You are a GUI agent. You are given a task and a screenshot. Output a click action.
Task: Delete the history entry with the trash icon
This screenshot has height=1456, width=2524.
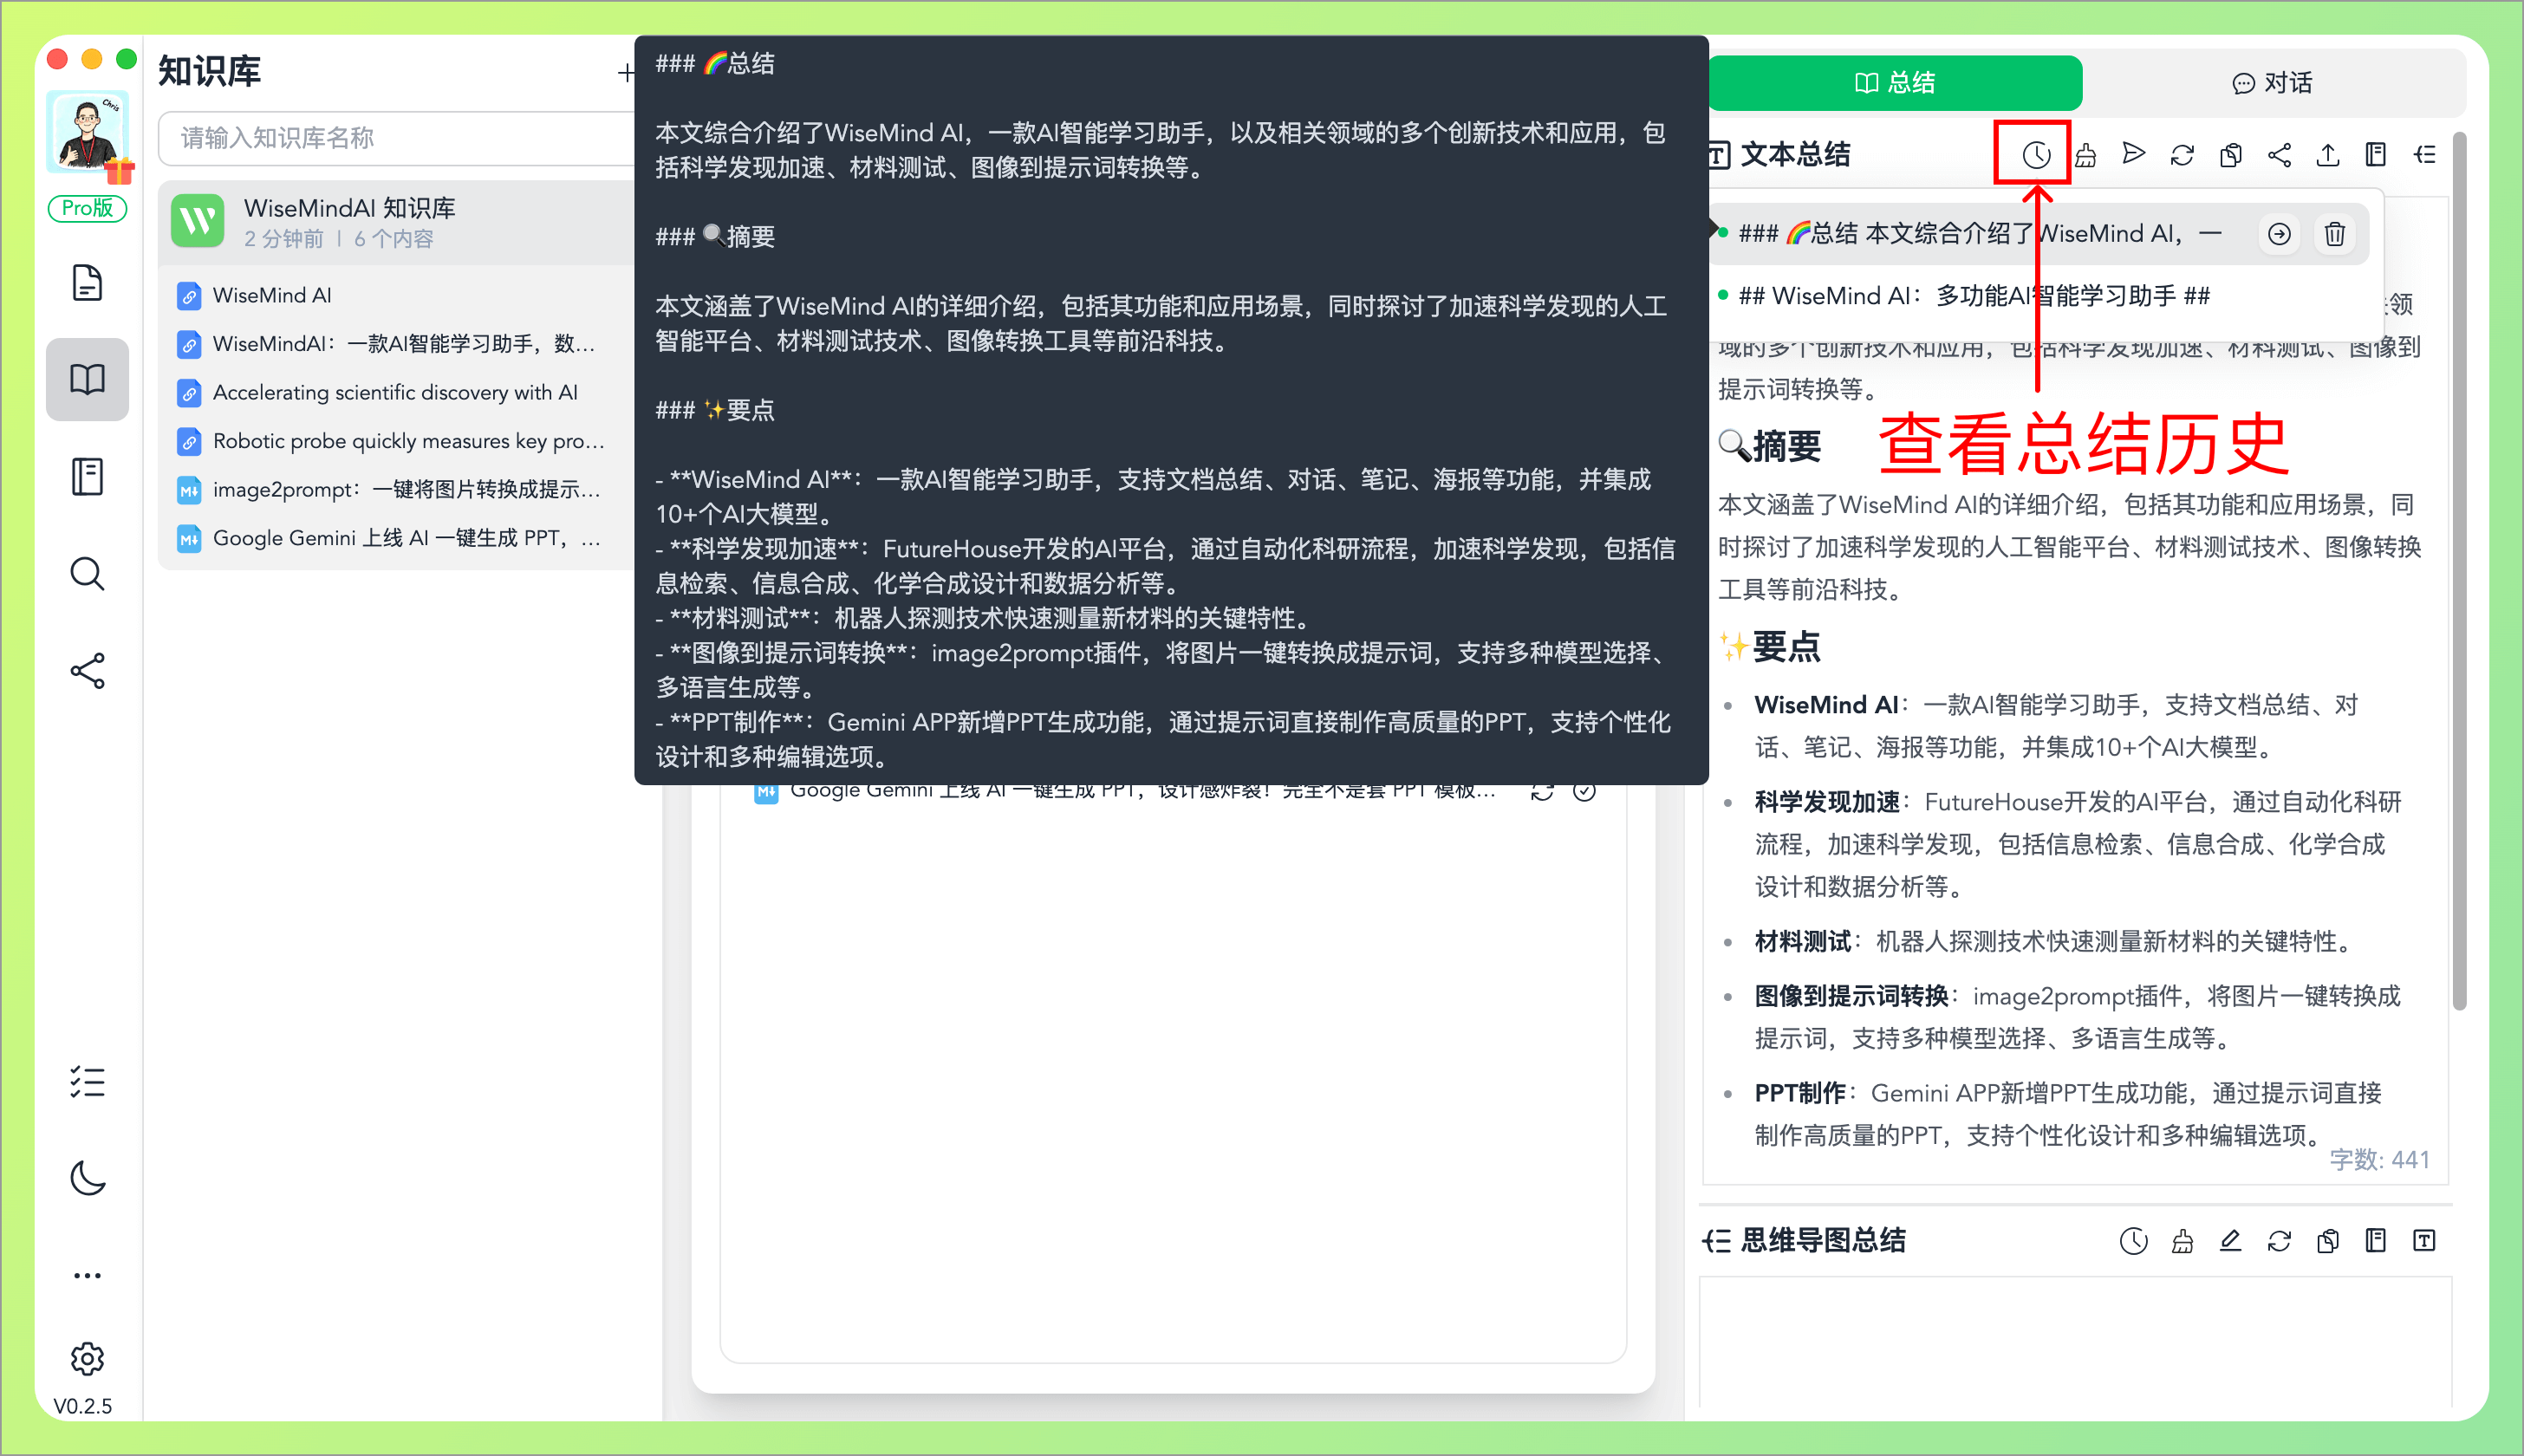2336,233
